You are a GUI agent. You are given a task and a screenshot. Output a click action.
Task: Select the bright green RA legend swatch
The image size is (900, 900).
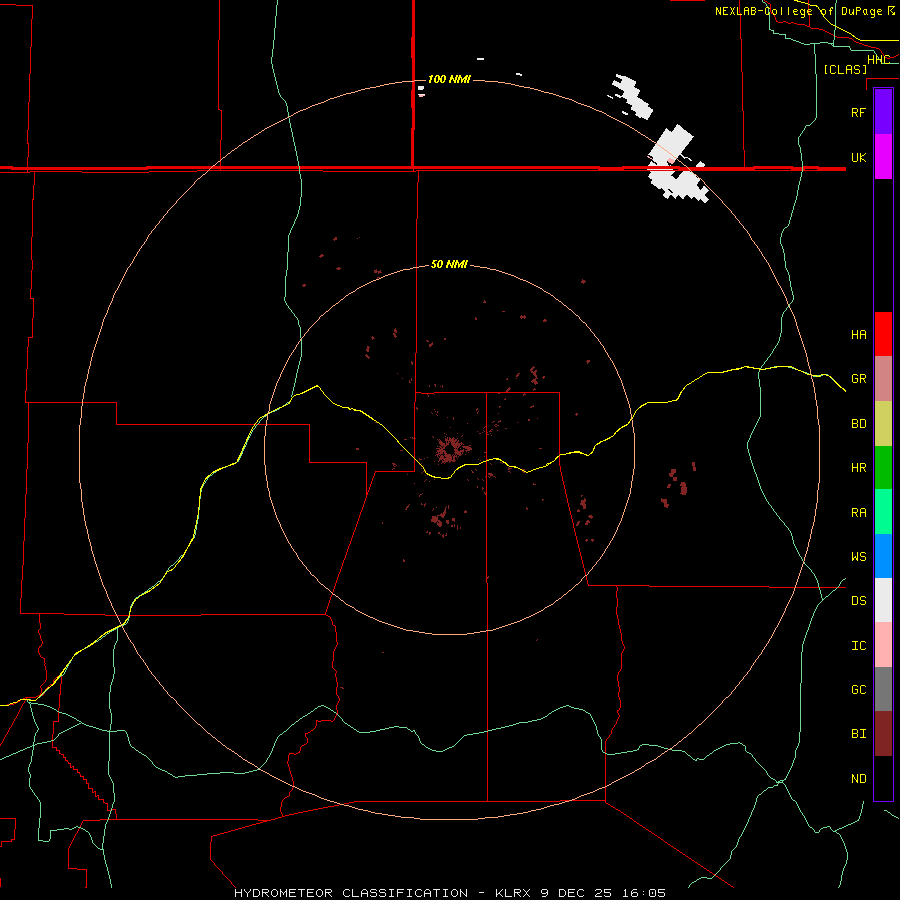(883, 512)
